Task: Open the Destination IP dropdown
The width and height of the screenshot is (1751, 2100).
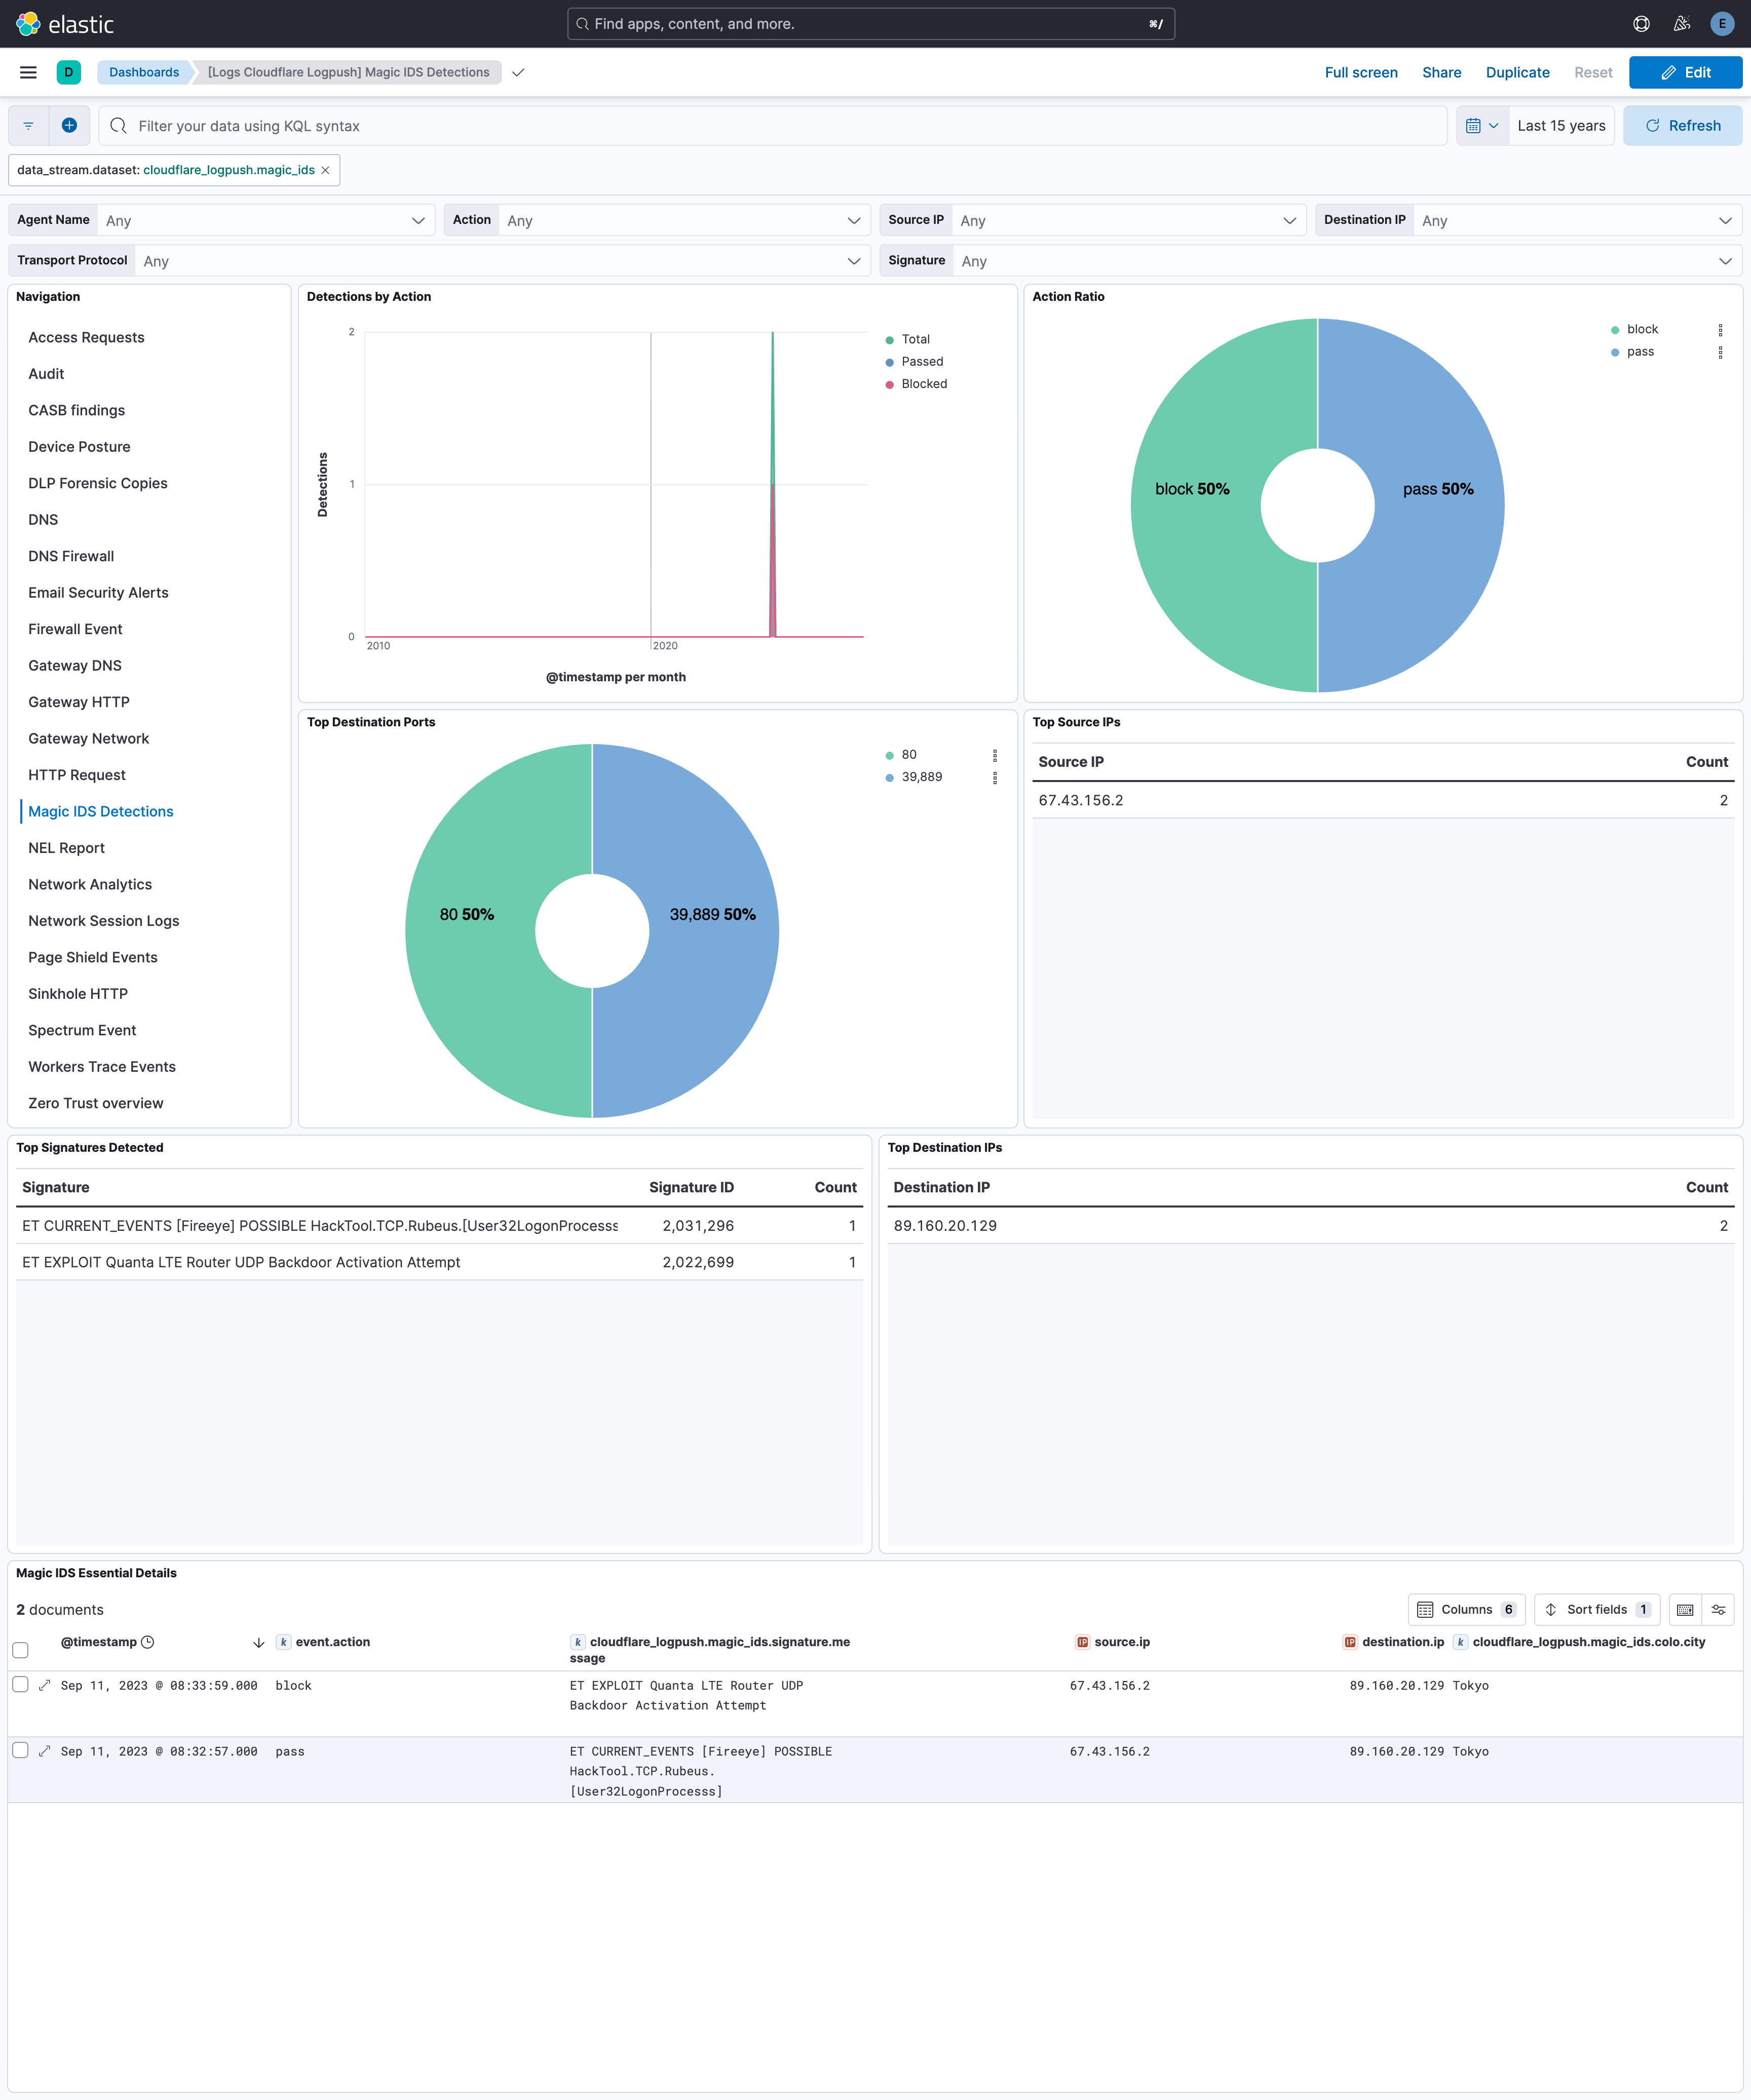Action: point(1577,220)
